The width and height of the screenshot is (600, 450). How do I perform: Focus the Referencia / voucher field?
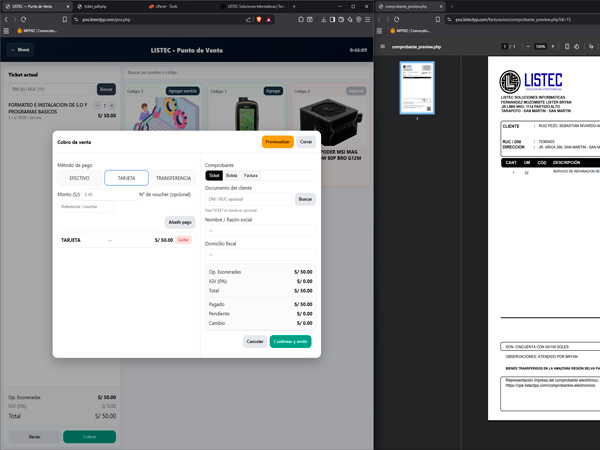click(x=86, y=207)
